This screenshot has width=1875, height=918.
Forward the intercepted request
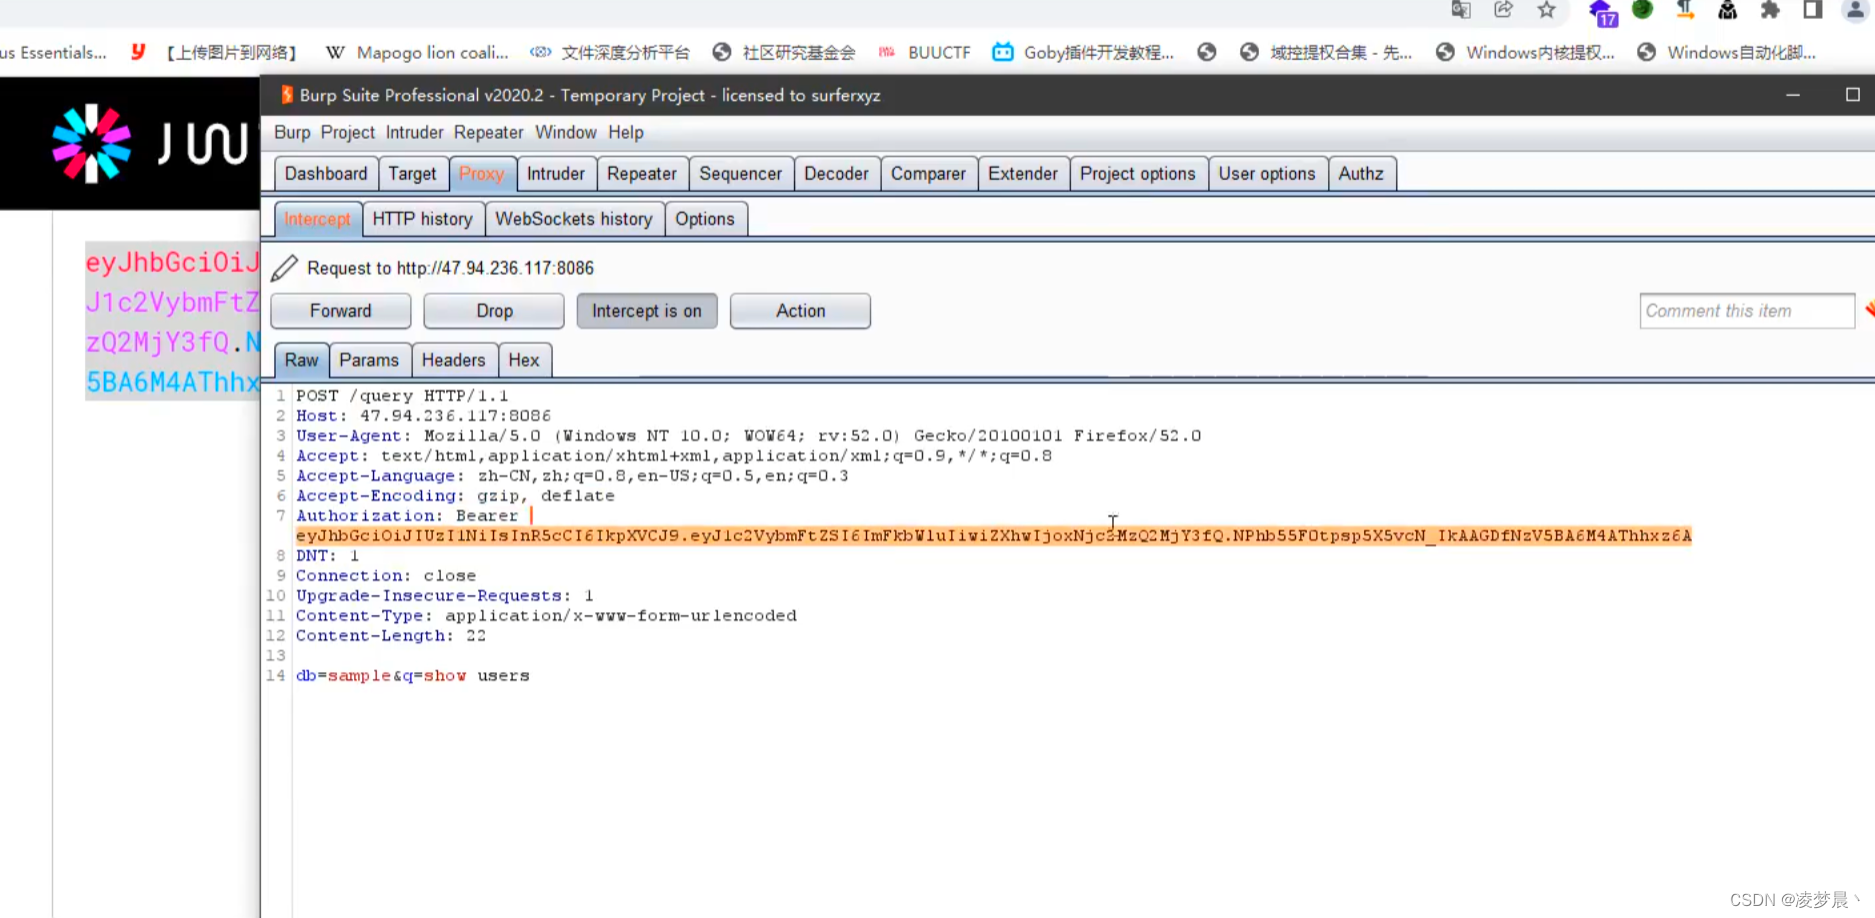(x=340, y=310)
